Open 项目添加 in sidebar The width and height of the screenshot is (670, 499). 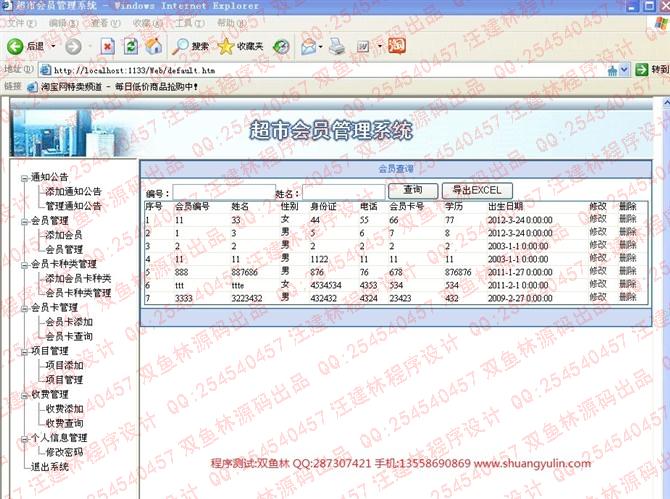pyautogui.click(x=64, y=365)
